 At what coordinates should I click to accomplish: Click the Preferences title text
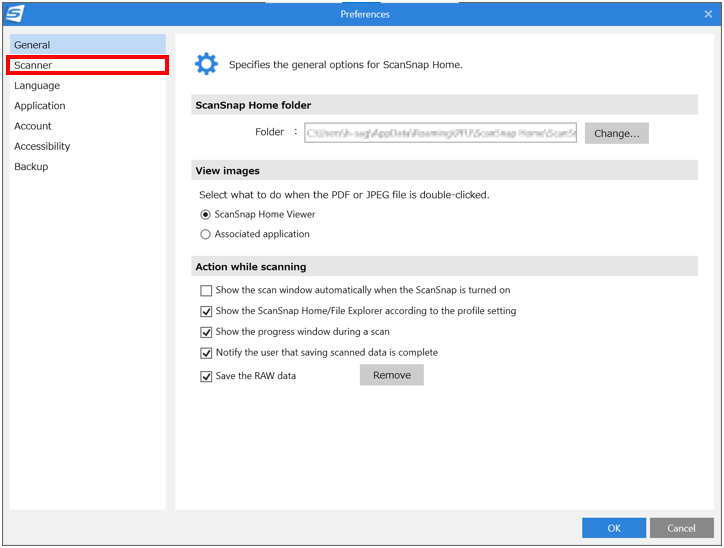pyautogui.click(x=365, y=14)
